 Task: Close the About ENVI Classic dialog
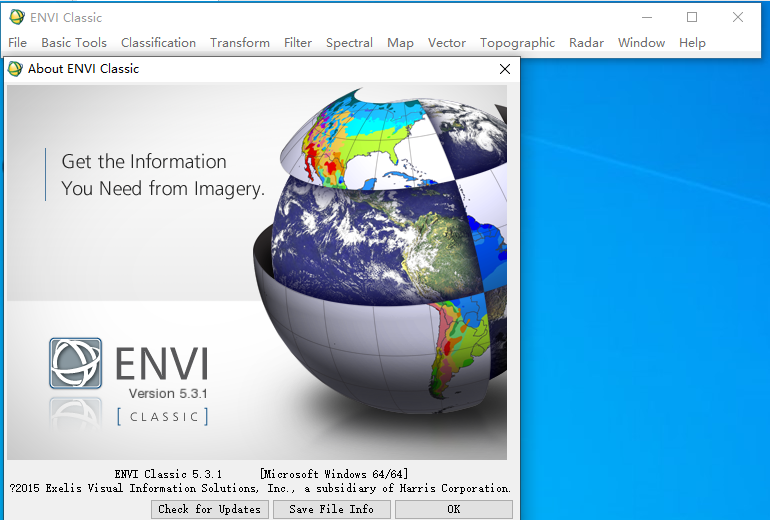tap(505, 69)
